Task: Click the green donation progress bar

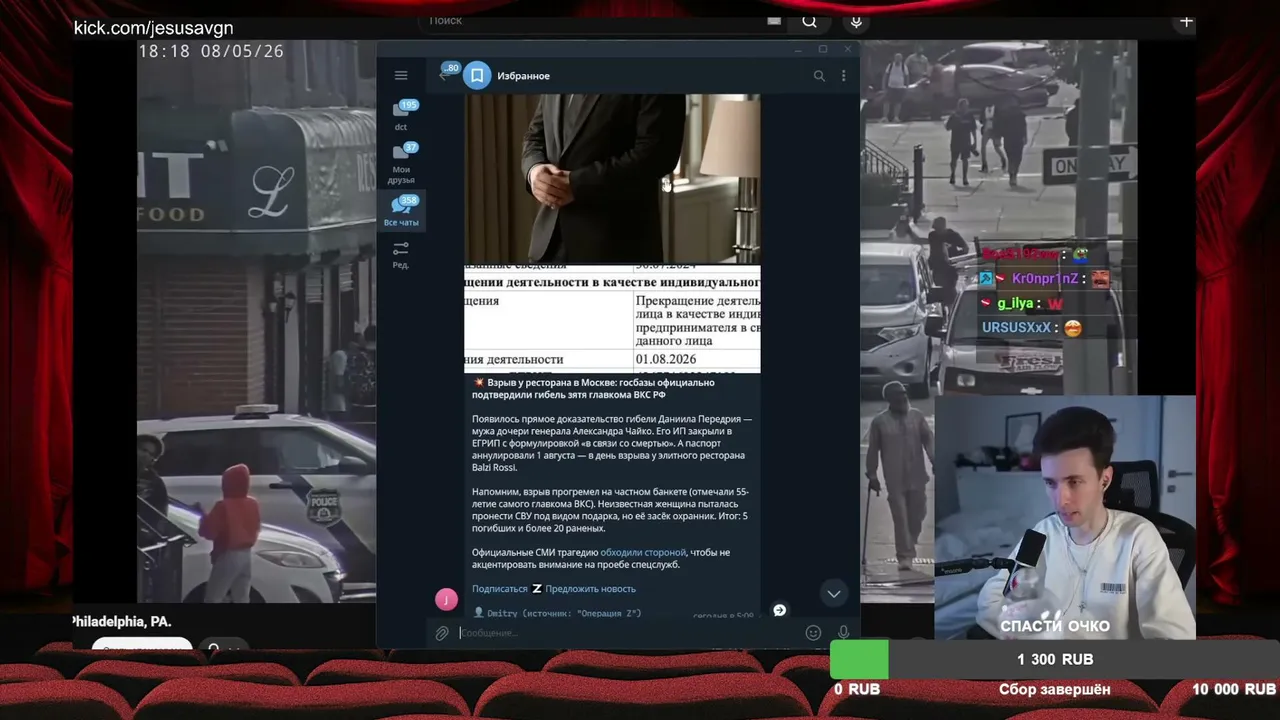Action: pos(859,659)
